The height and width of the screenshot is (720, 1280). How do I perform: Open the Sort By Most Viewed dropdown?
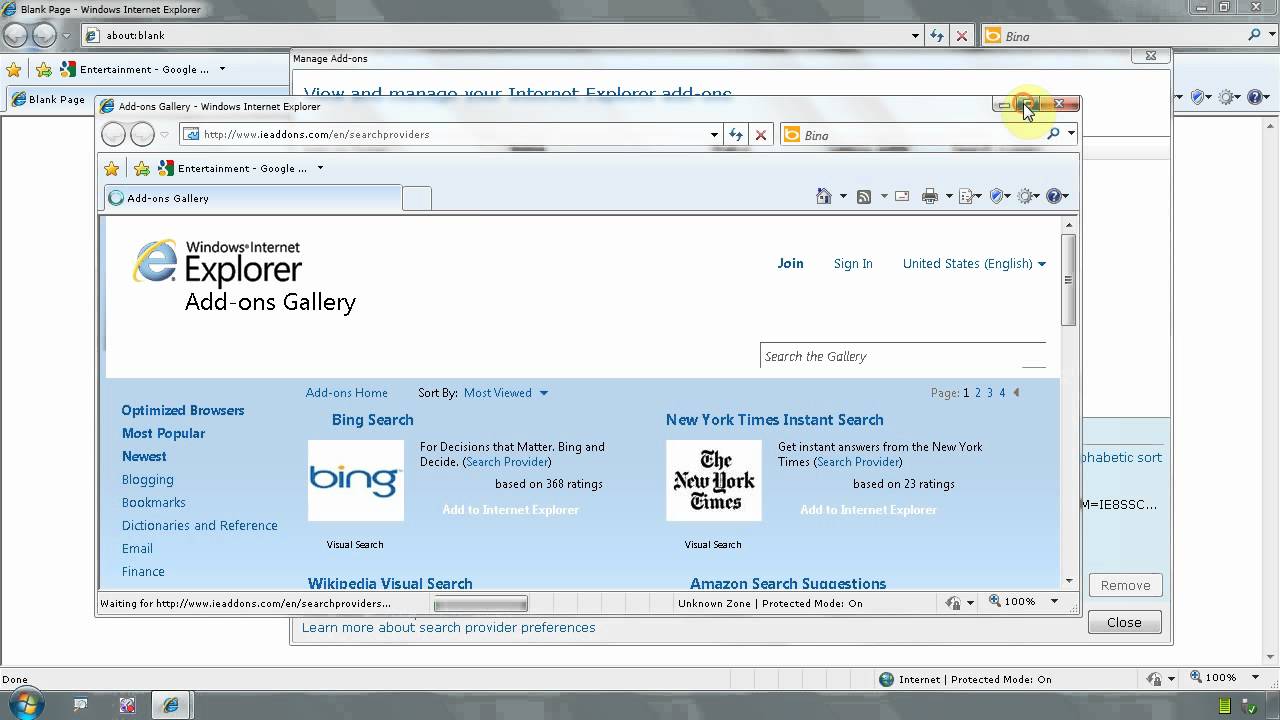(506, 393)
